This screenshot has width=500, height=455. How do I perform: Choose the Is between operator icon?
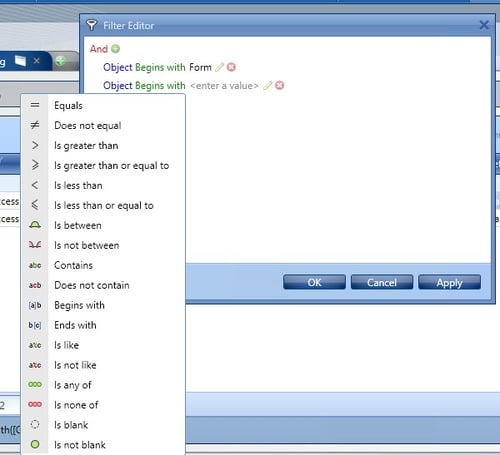(x=35, y=225)
